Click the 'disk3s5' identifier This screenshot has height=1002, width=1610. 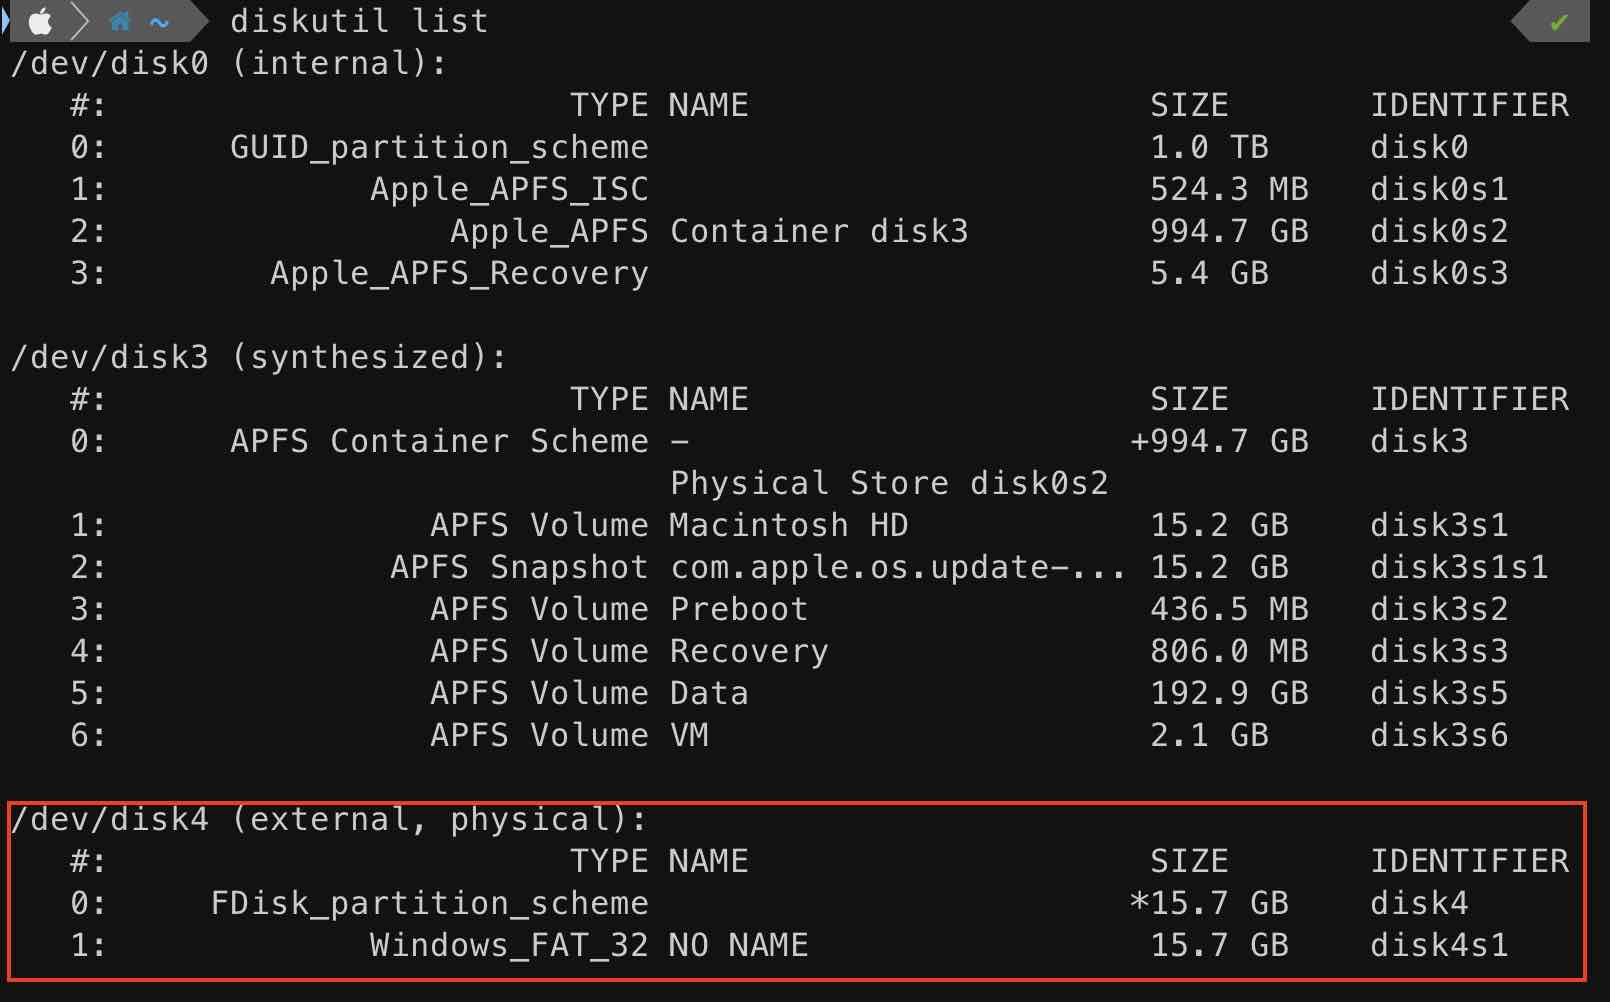pyautogui.click(x=1439, y=693)
